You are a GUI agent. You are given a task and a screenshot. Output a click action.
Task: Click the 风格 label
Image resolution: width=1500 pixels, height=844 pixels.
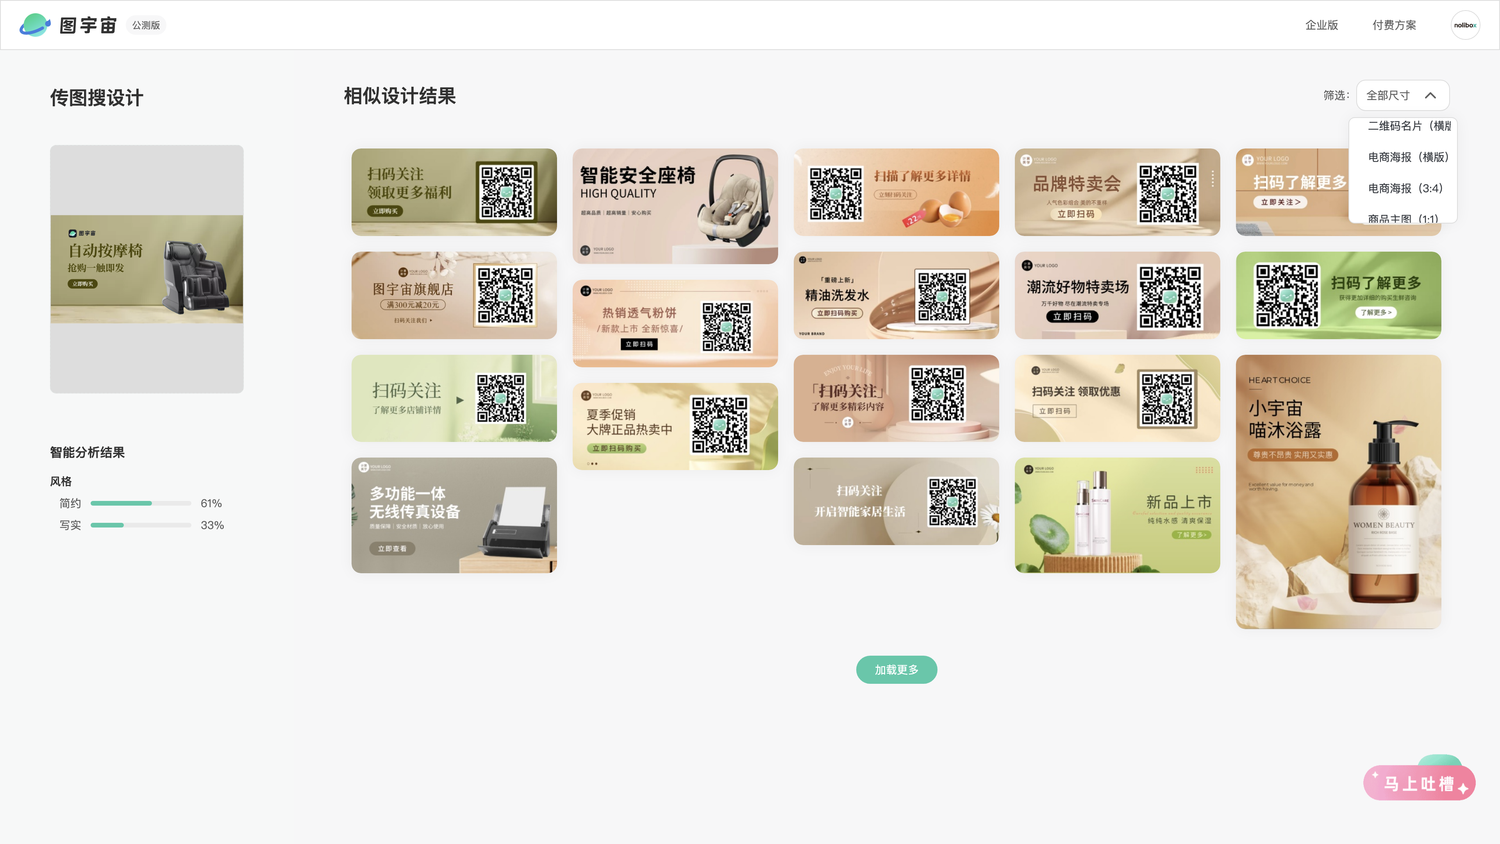pos(61,481)
